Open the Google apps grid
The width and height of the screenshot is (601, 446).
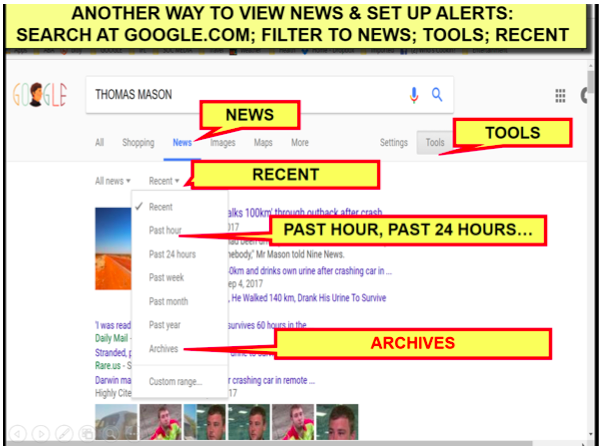(560, 95)
